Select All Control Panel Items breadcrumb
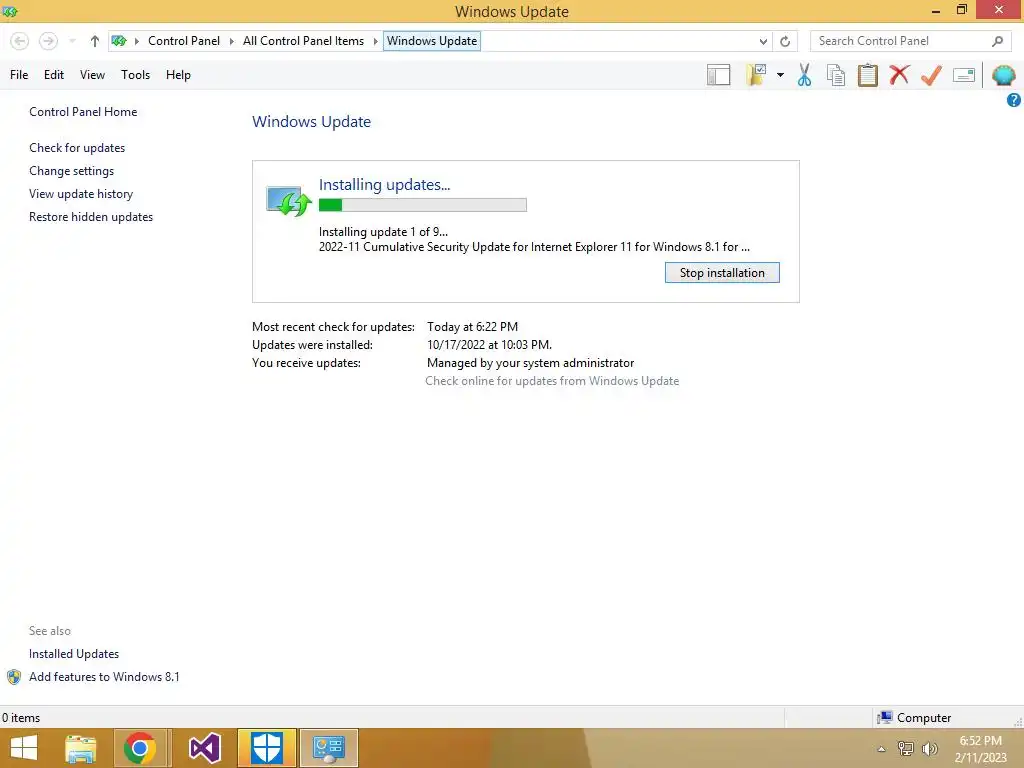1024x768 pixels. point(304,41)
